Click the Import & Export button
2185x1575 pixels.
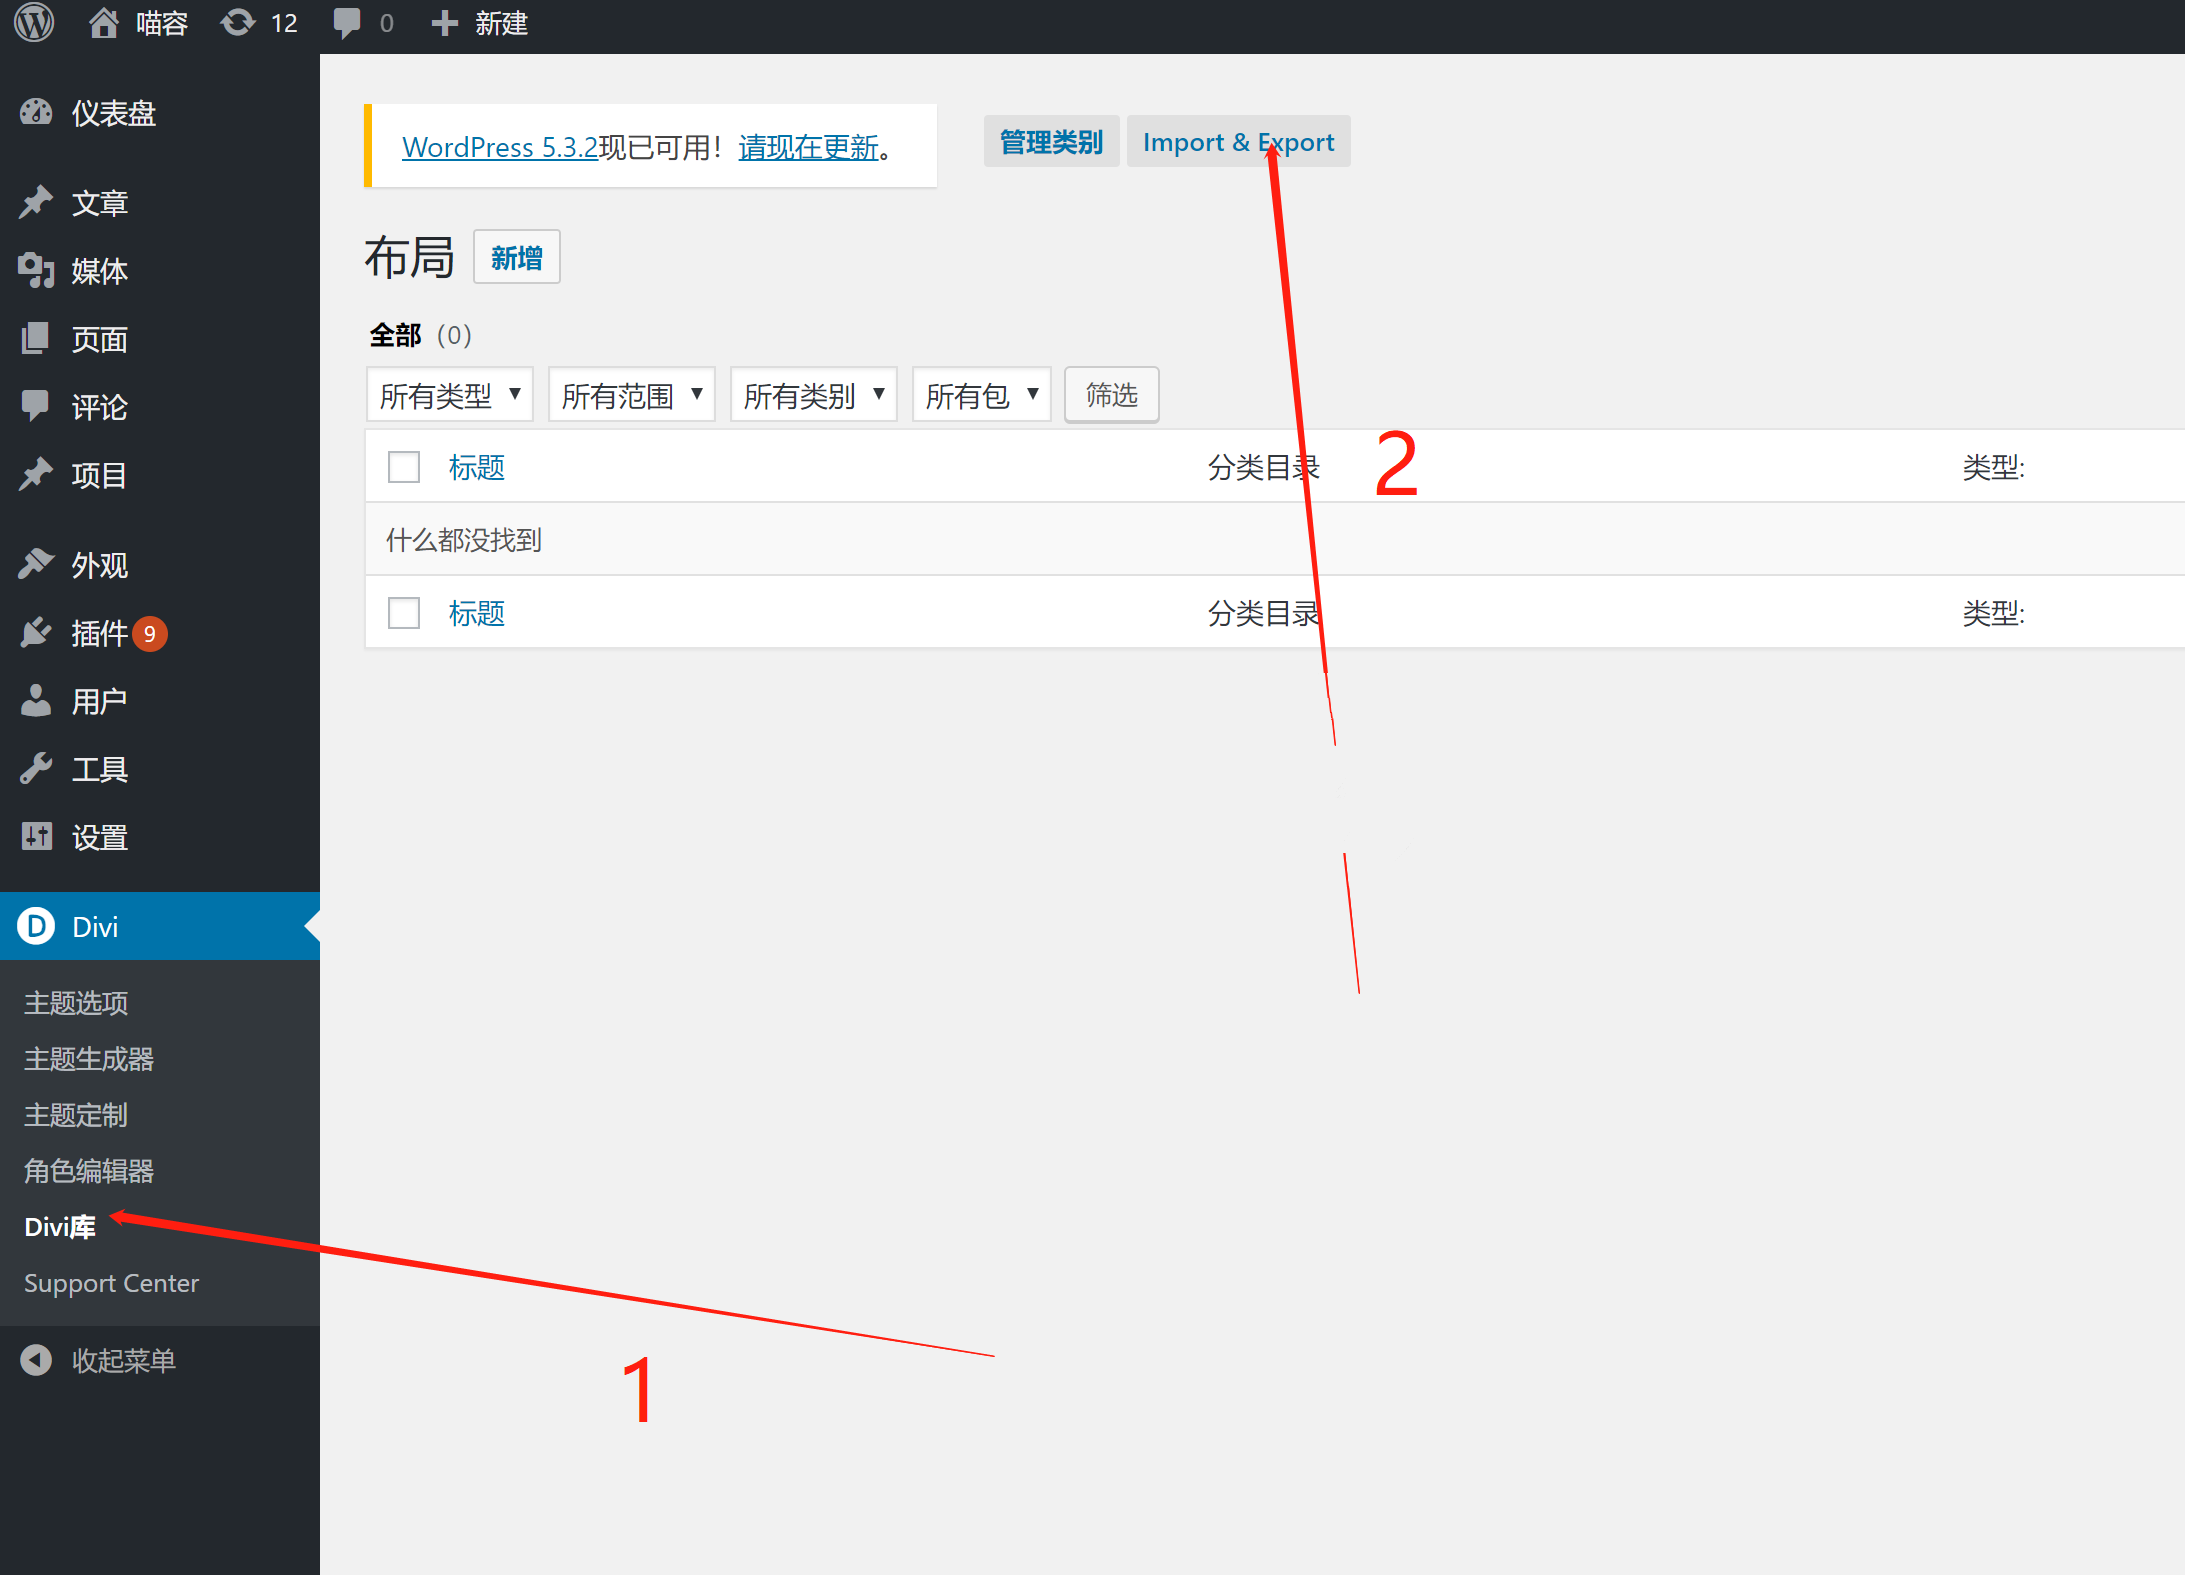tap(1238, 141)
